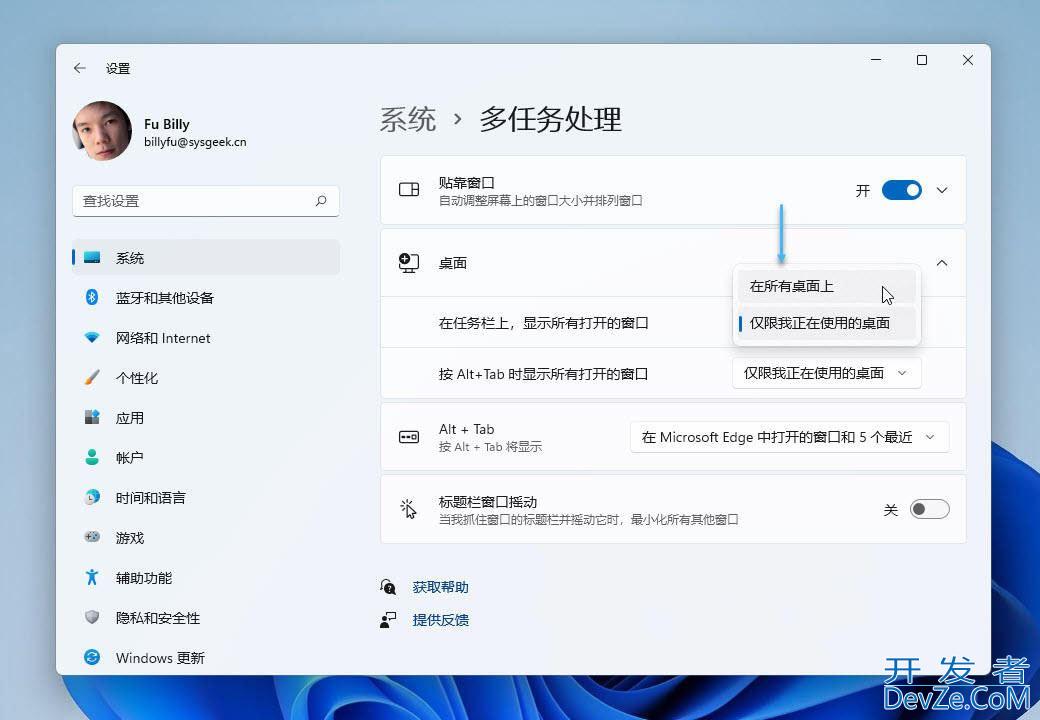Open the apps icon for 应用

pyautogui.click(x=92, y=417)
